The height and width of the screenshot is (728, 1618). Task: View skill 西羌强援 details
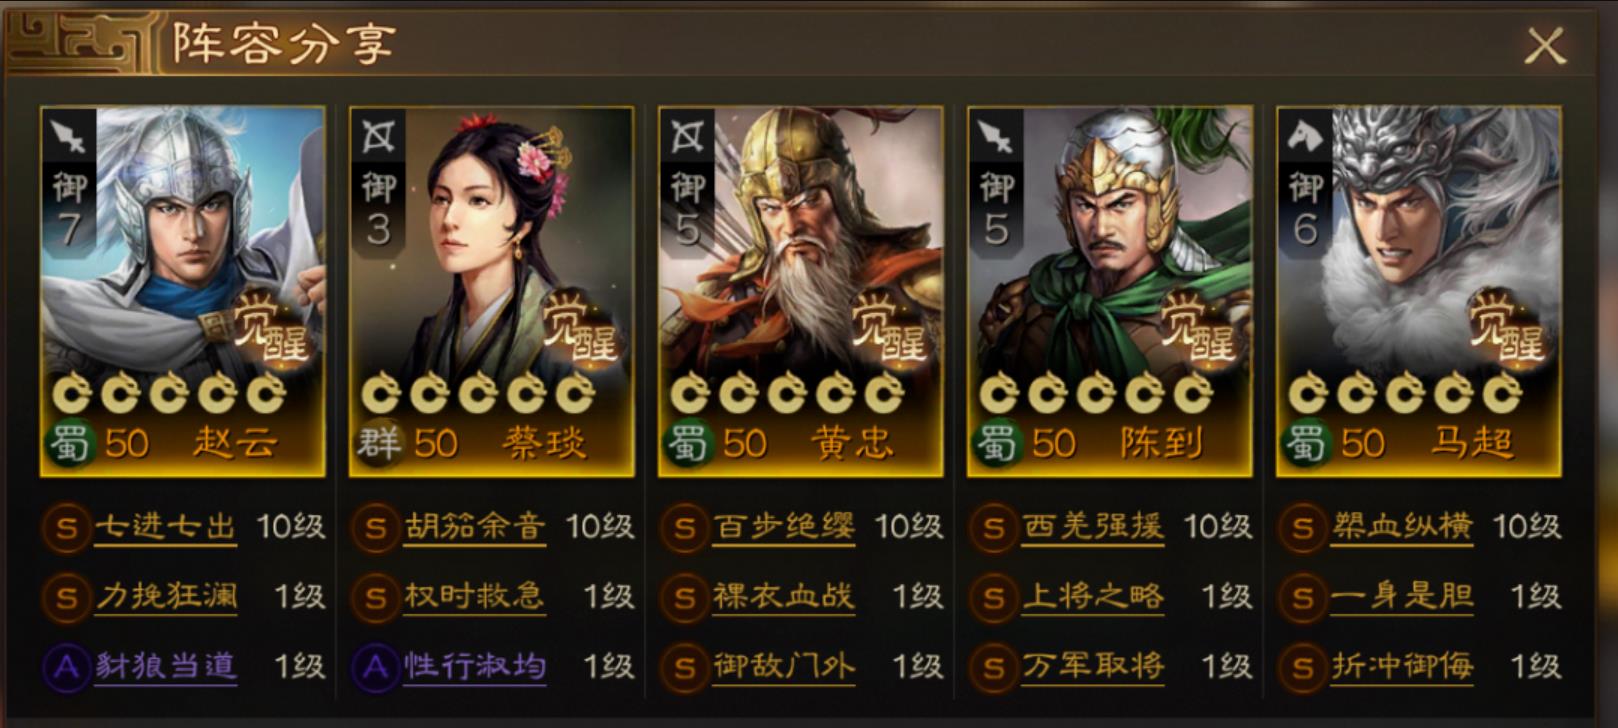(x=1093, y=527)
